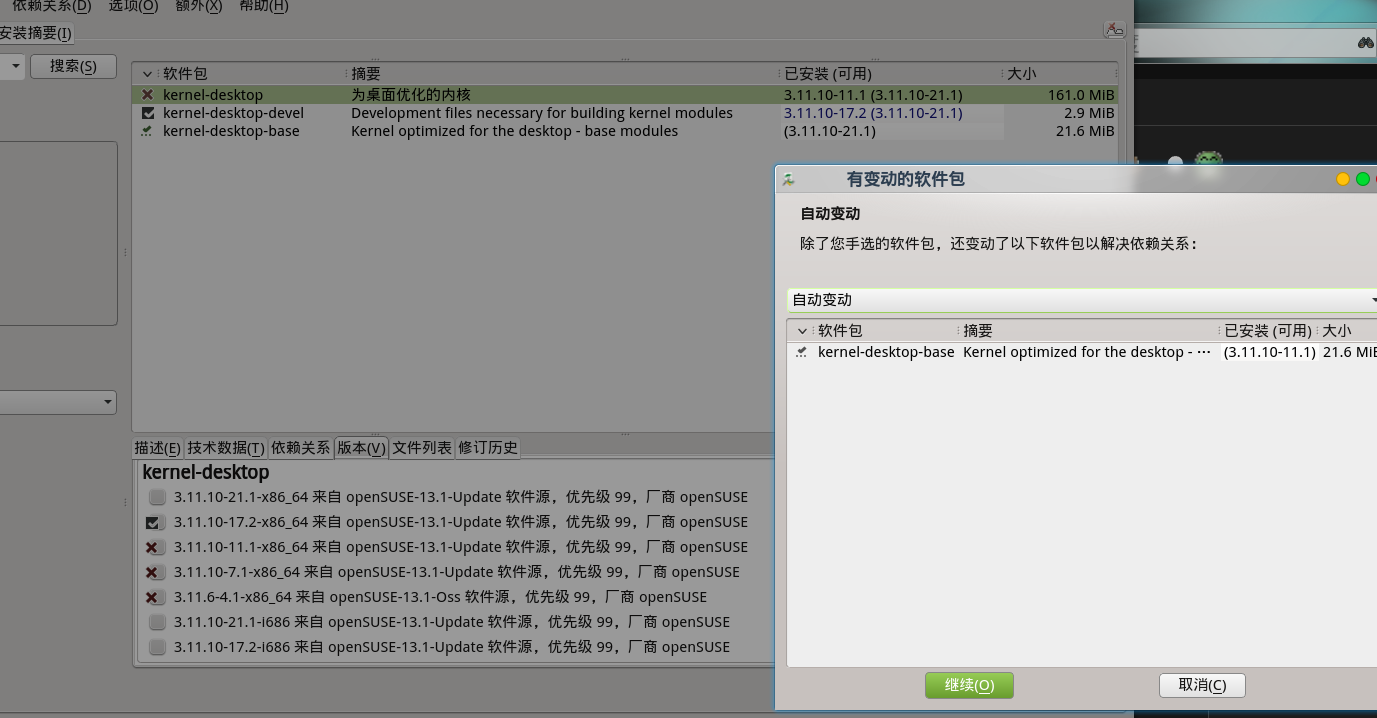Image resolution: width=1377 pixels, height=718 pixels.
Task: Sort dialog table by 已安装 (可用) column
Action: click(1268, 331)
